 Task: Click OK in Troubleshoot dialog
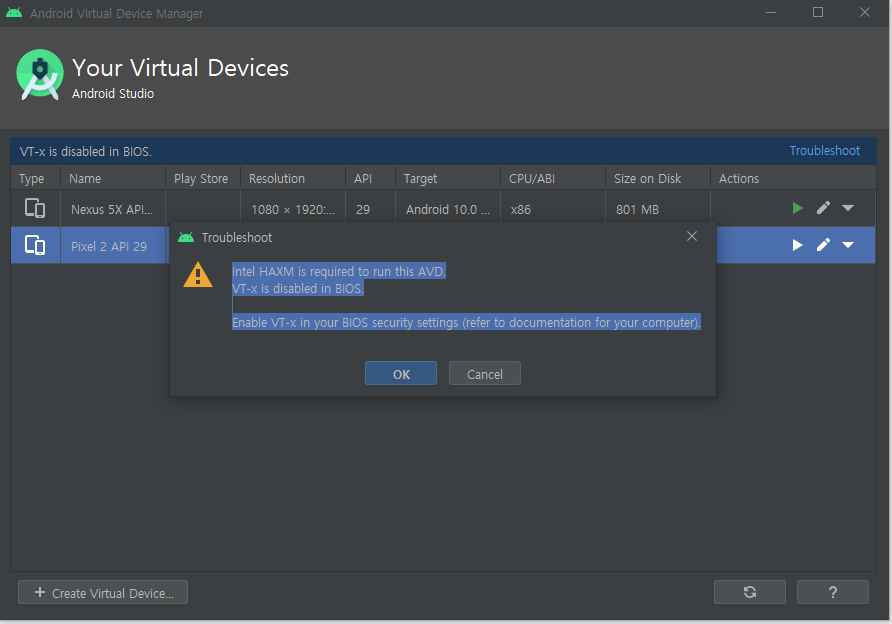point(401,373)
